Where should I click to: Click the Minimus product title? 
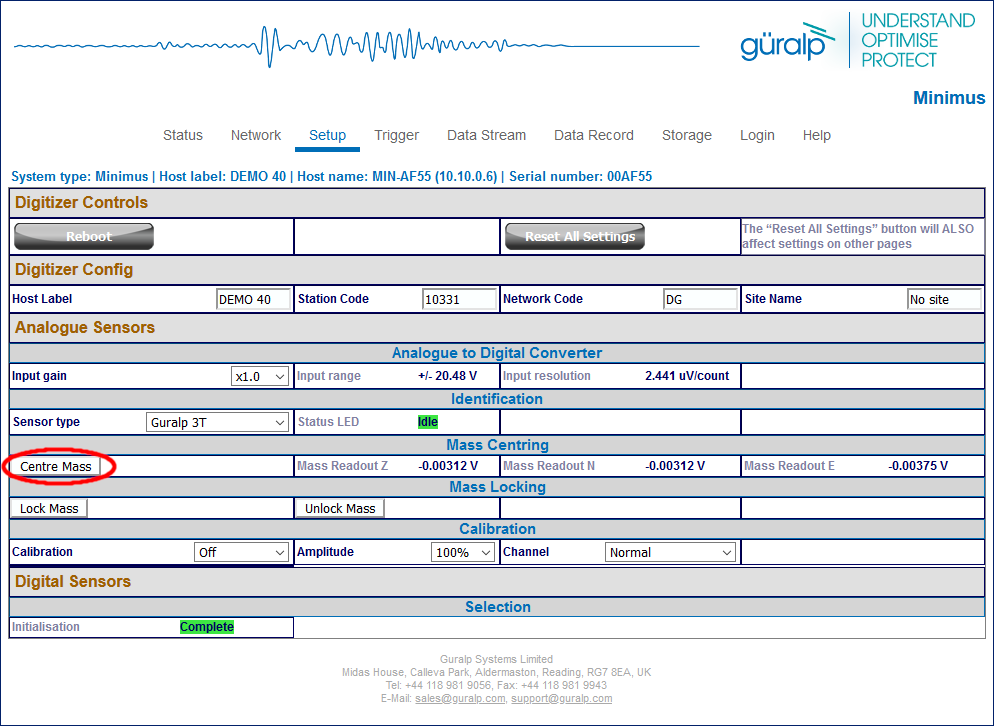click(x=949, y=98)
